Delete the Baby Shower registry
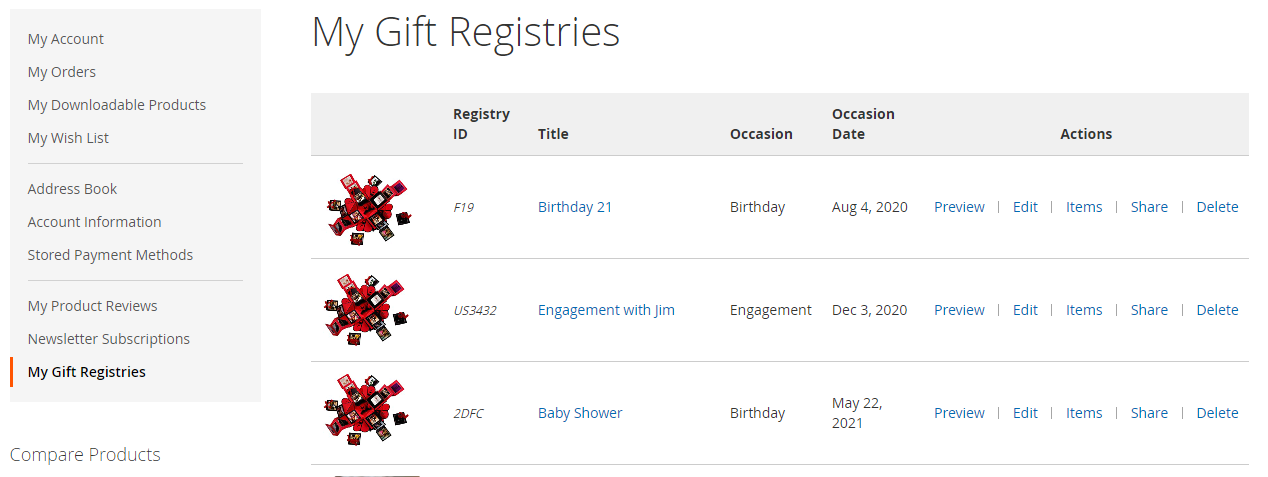1268x477 pixels. [x=1217, y=413]
